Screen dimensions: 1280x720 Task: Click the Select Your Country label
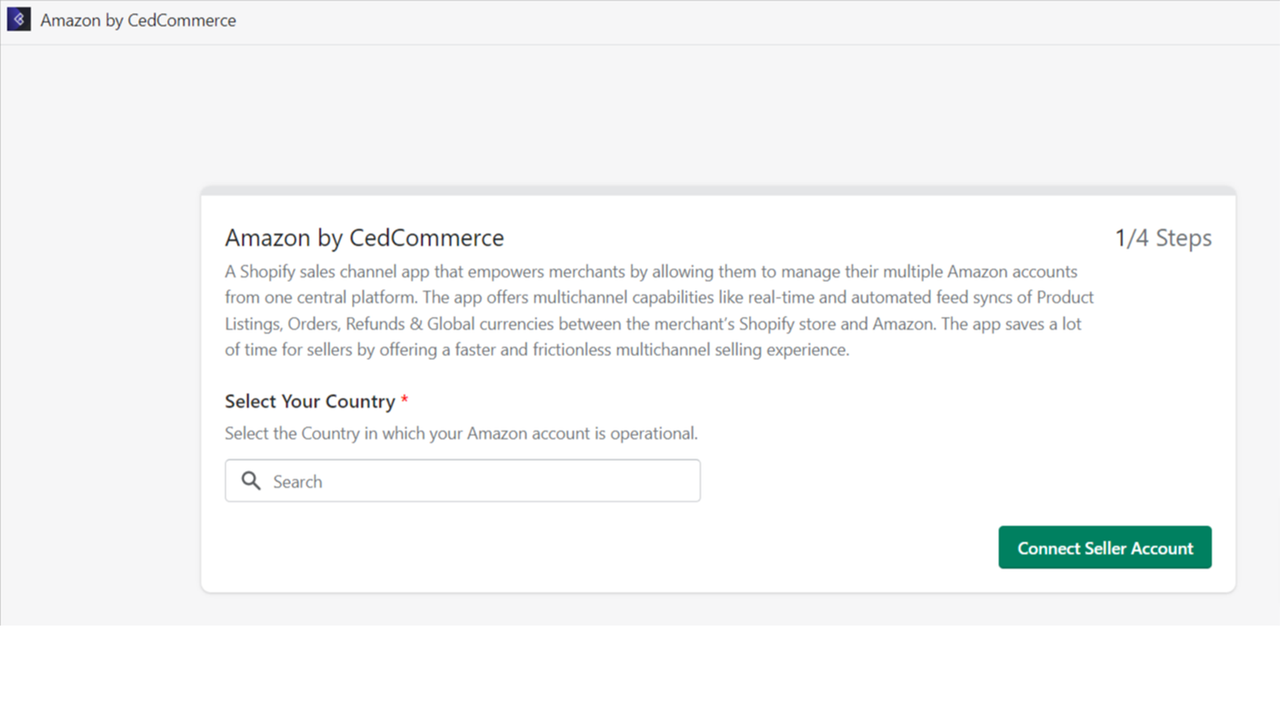(310, 401)
